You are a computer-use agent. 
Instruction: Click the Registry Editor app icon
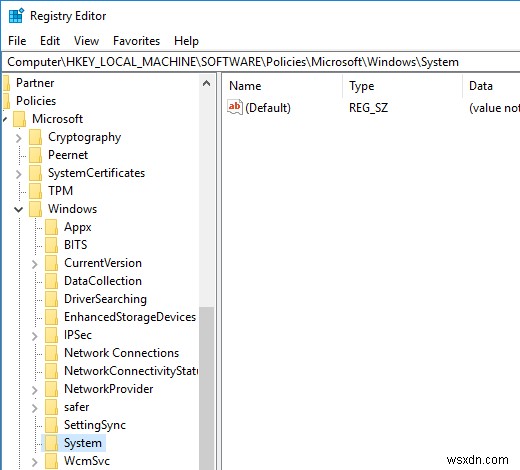click(16, 16)
